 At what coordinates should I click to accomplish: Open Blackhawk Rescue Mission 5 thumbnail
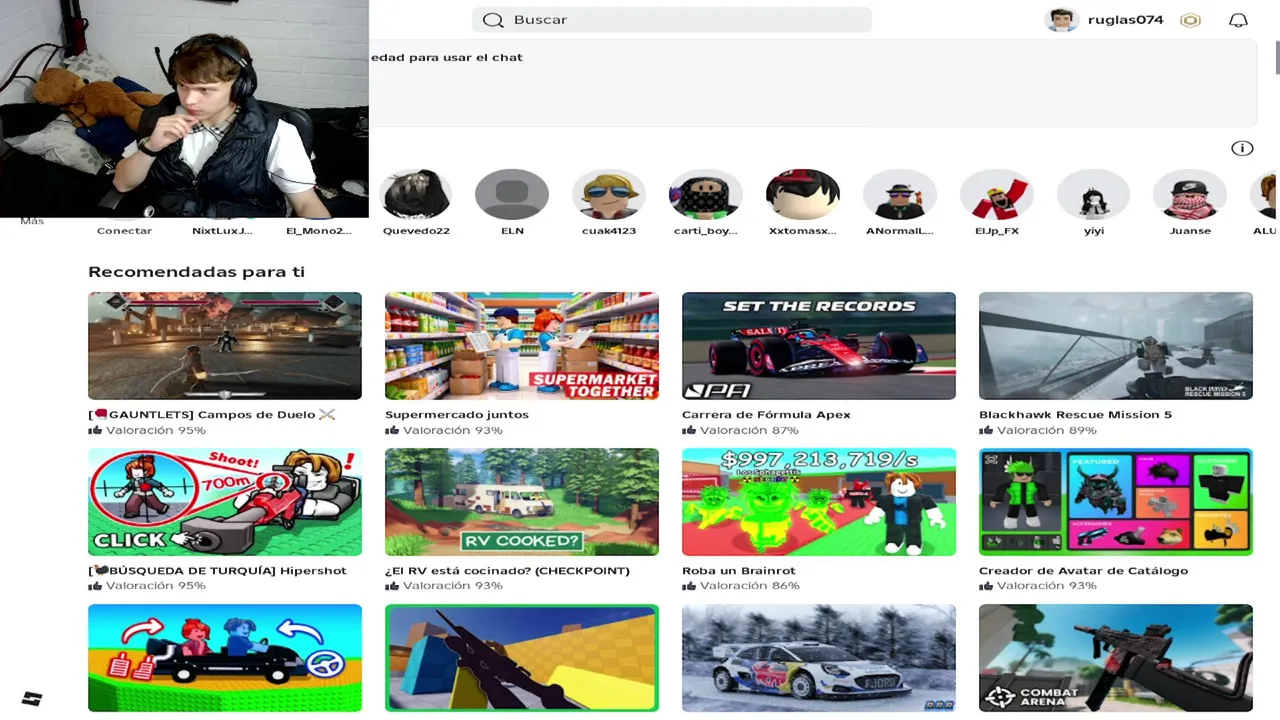(1116, 346)
